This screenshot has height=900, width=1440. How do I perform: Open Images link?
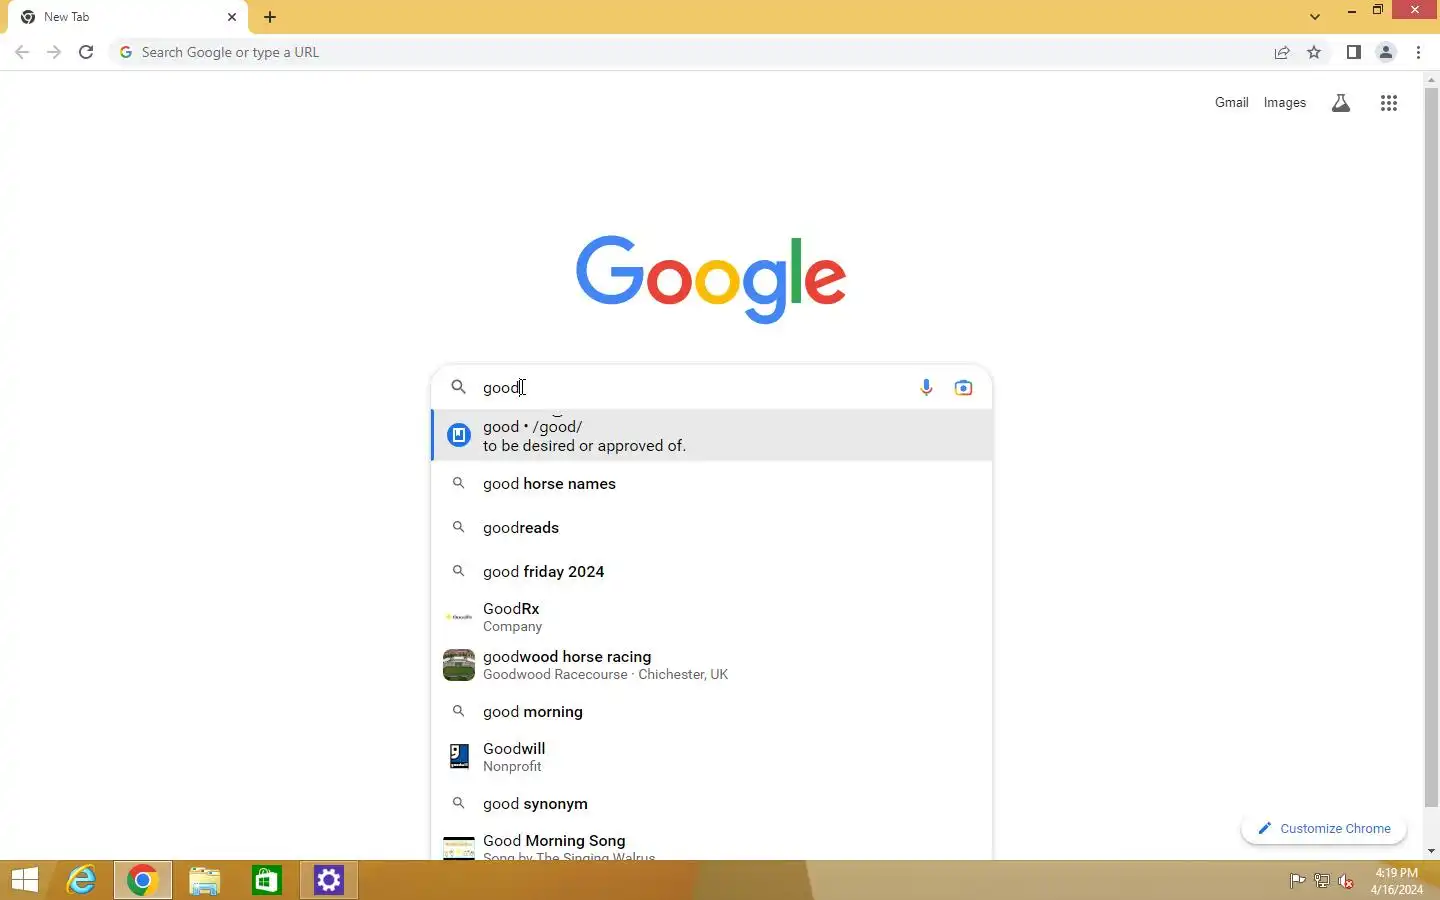(x=1284, y=102)
